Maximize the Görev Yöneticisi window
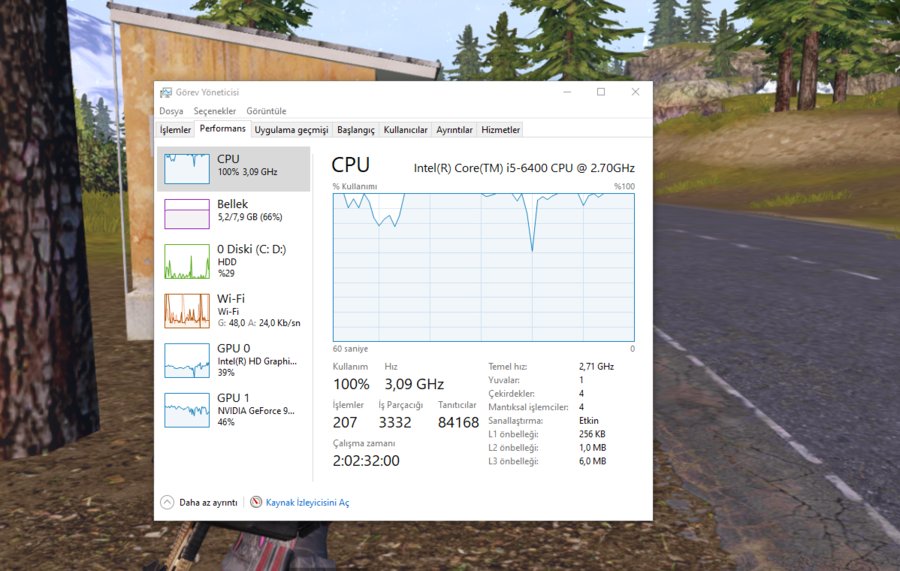This screenshot has width=900, height=571. pyautogui.click(x=601, y=92)
